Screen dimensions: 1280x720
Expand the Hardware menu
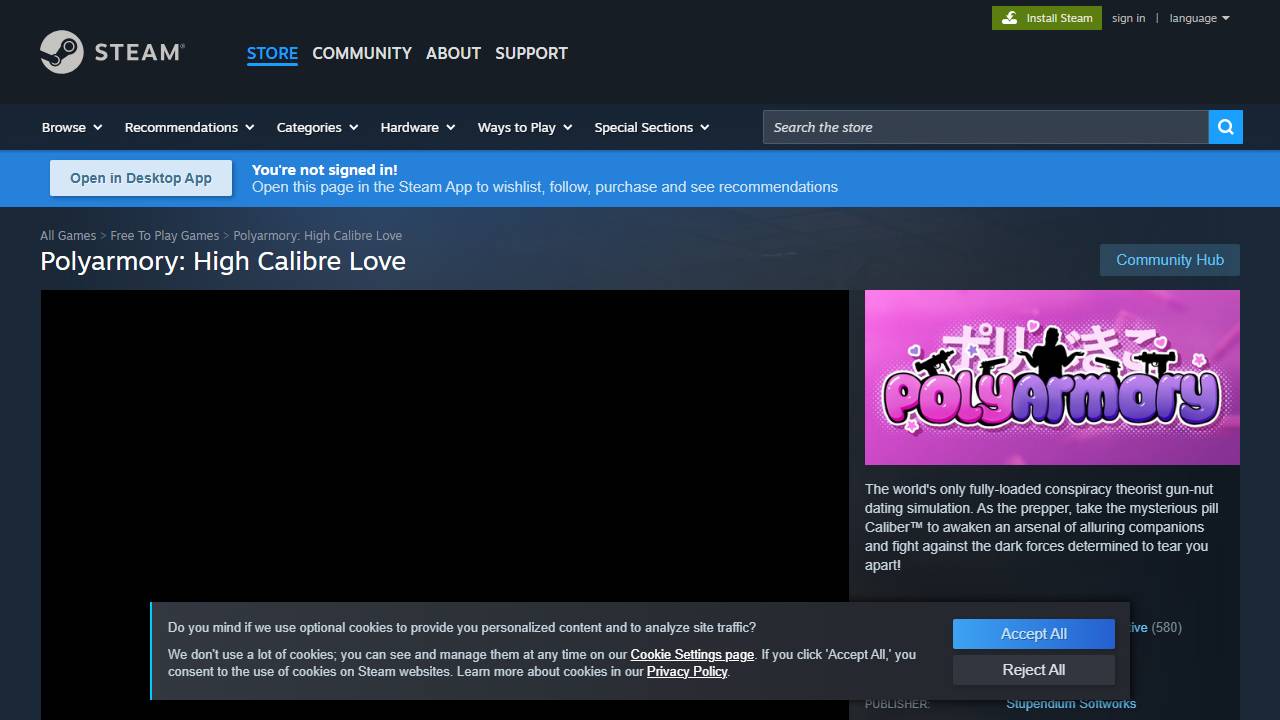pyautogui.click(x=418, y=127)
